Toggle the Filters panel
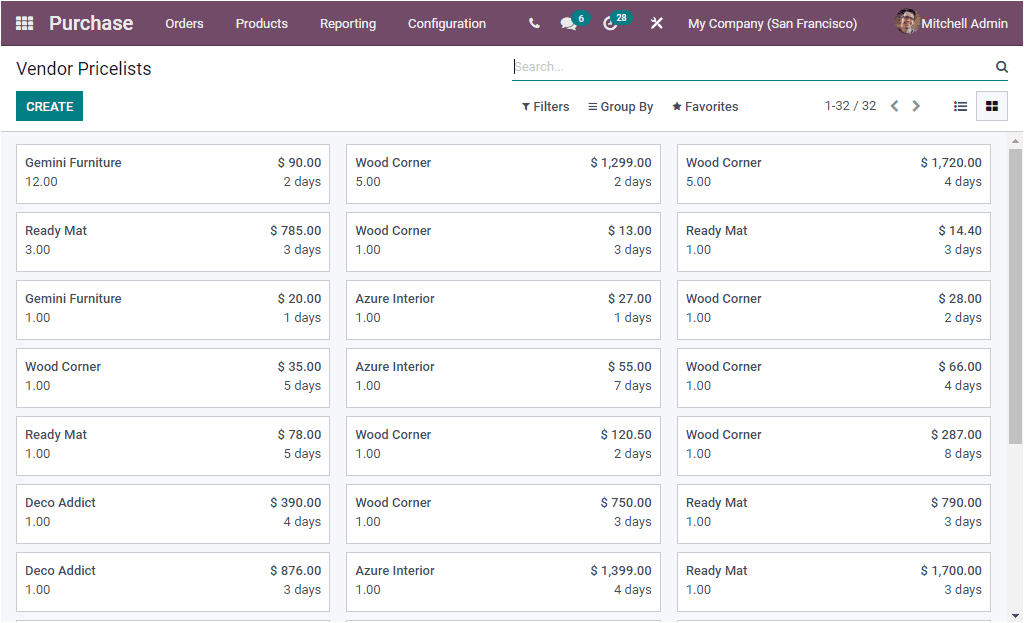 544,106
